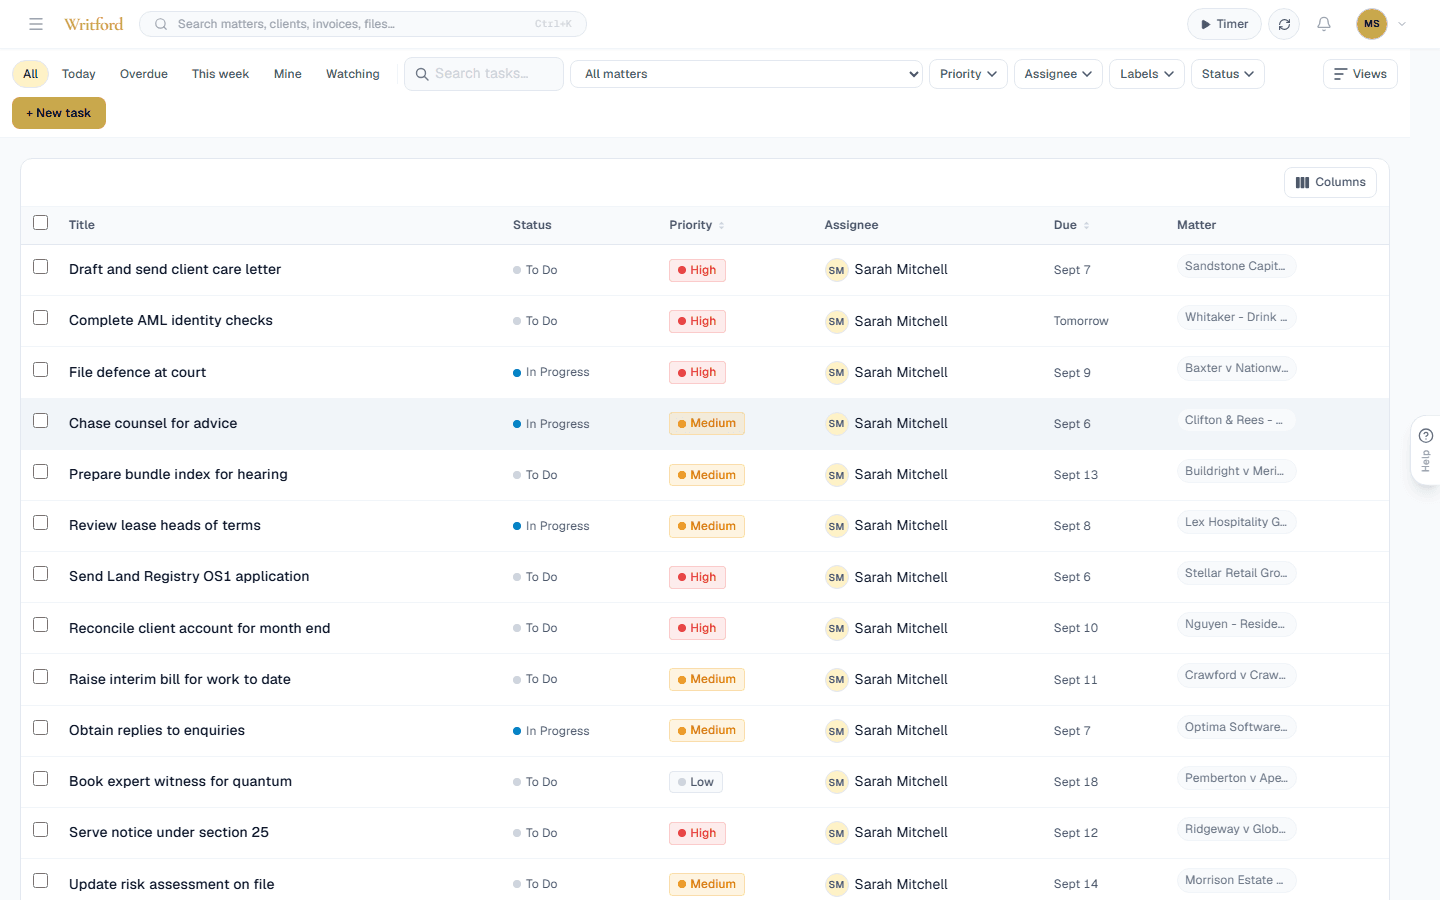The width and height of the screenshot is (1440, 900).
Task: Click the New task button
Action: tap(59, 113)
